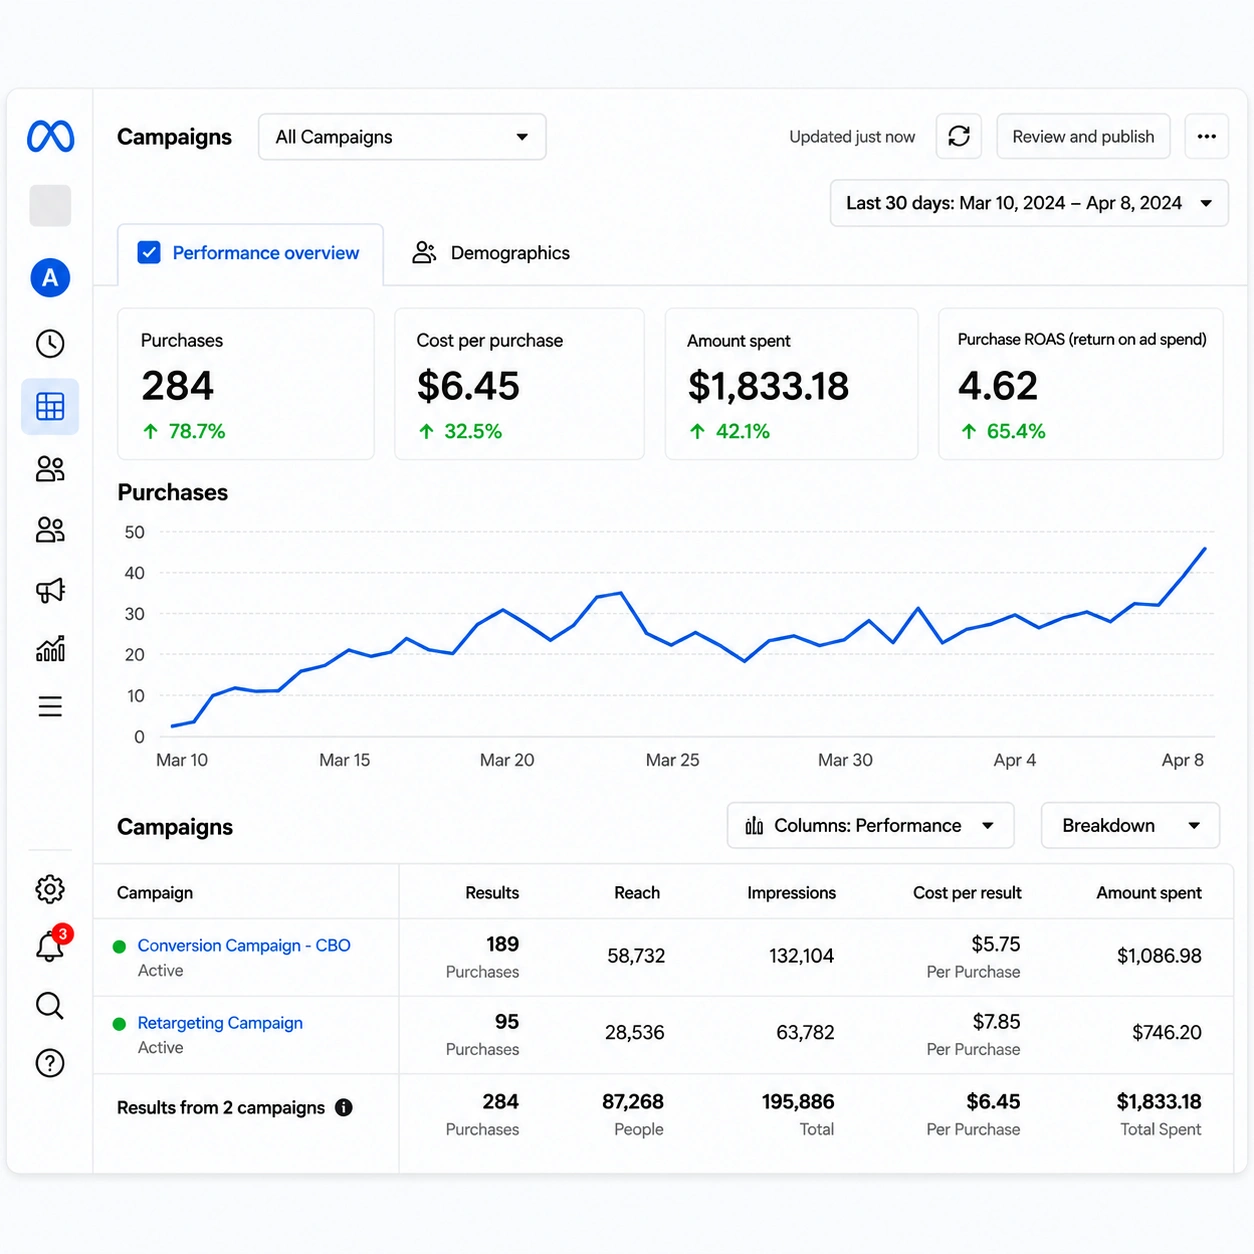The image size is (1254, 1254).
Task: Switch to the Demographics tab
Action: pos(491,253)
